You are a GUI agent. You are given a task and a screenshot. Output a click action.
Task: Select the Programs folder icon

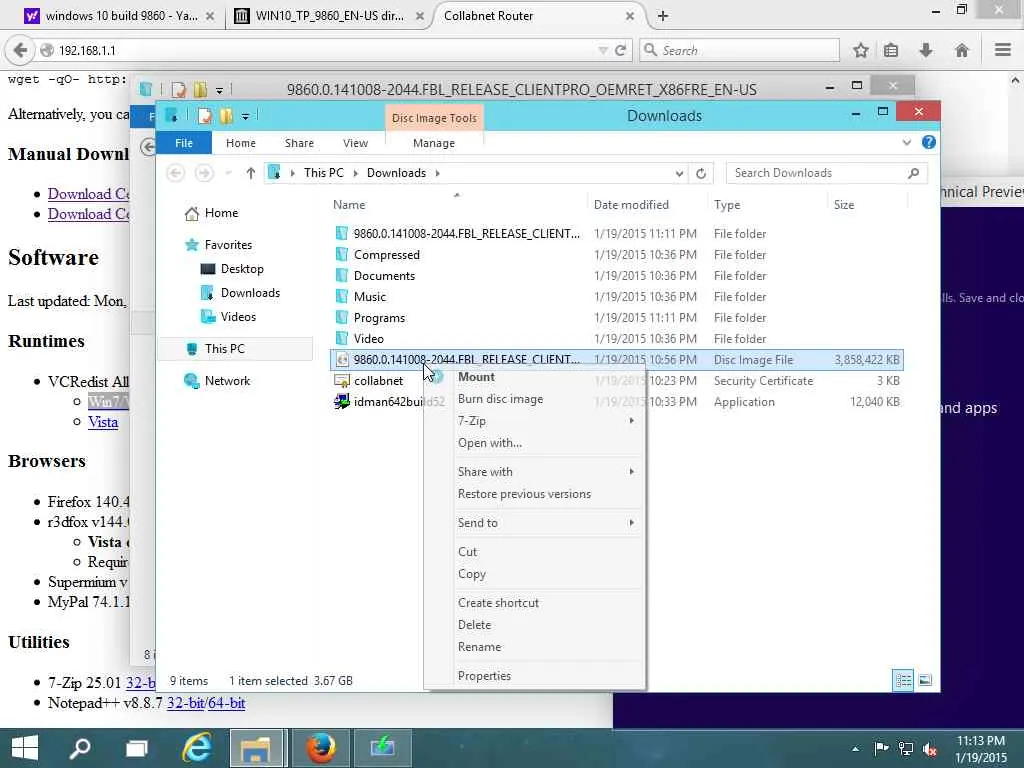342,317
